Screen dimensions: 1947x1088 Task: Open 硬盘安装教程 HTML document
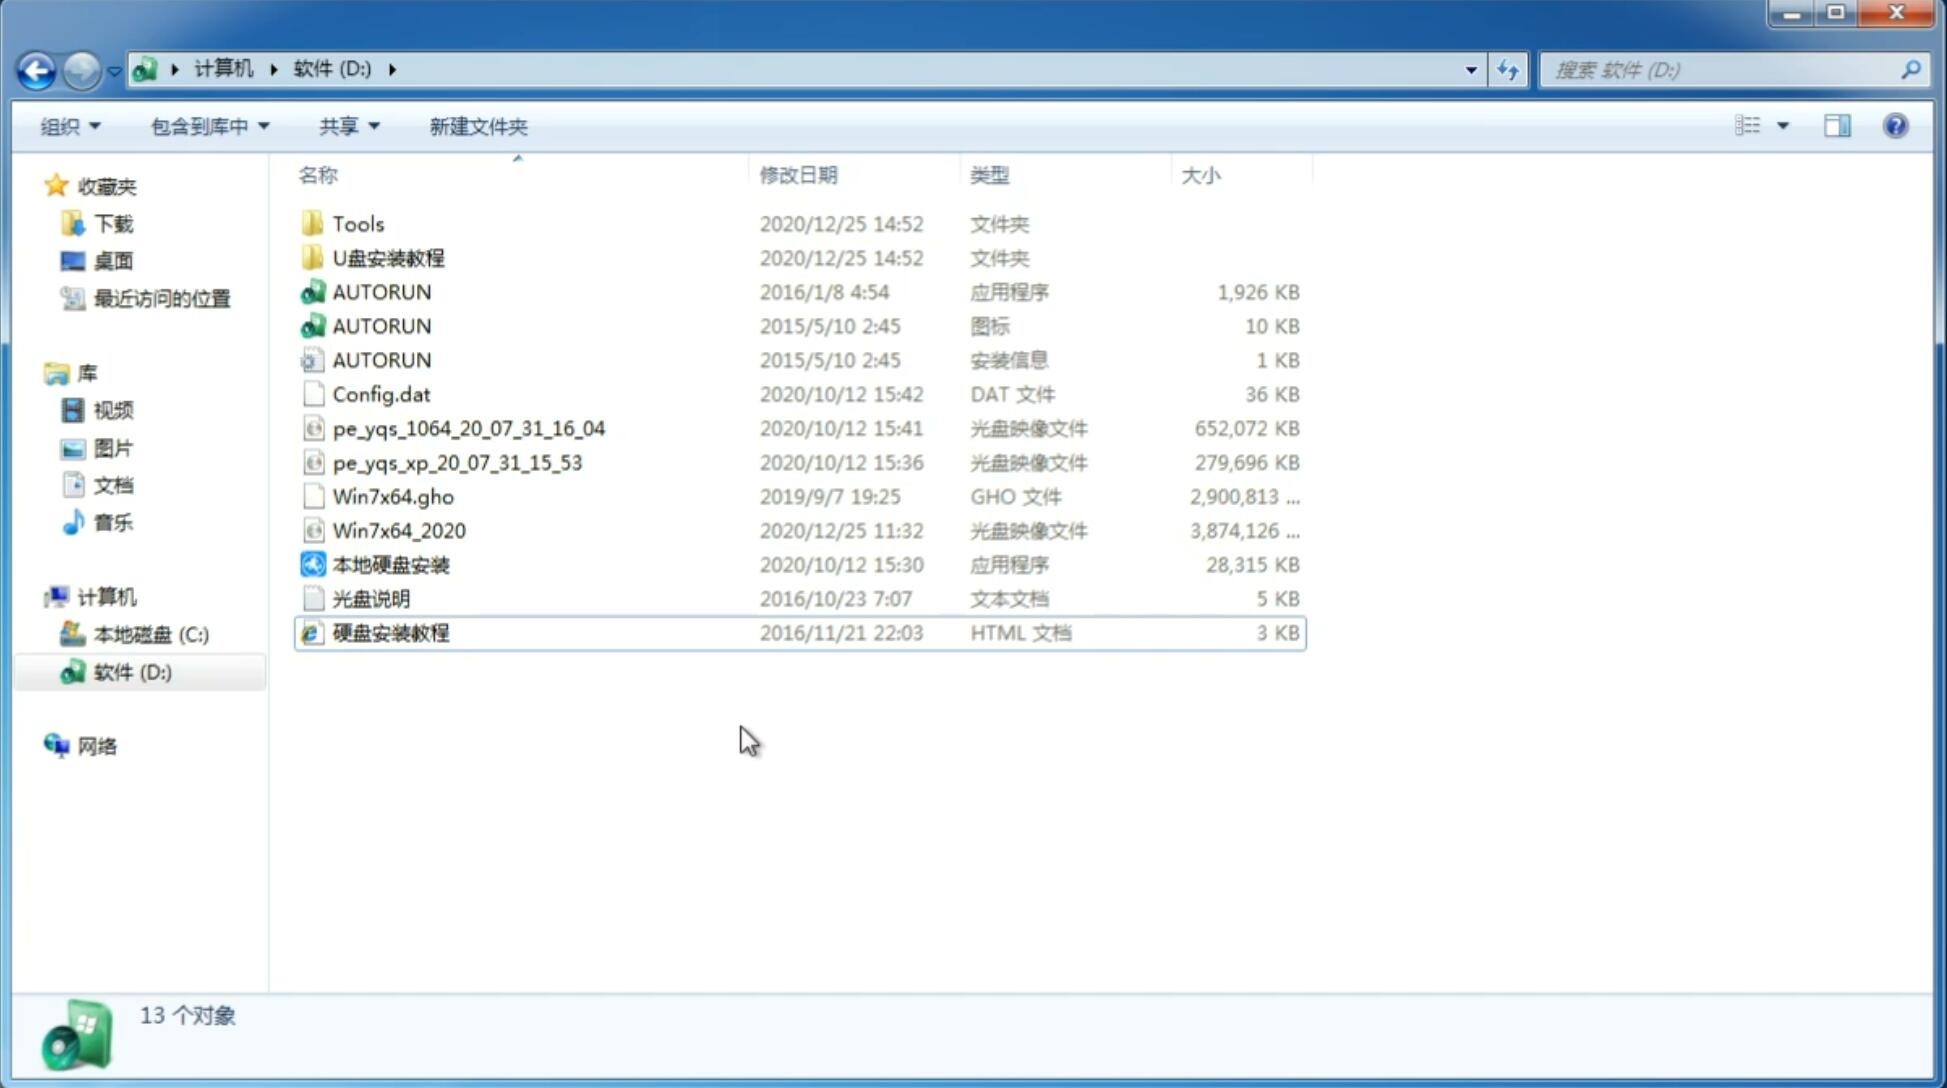389,632
